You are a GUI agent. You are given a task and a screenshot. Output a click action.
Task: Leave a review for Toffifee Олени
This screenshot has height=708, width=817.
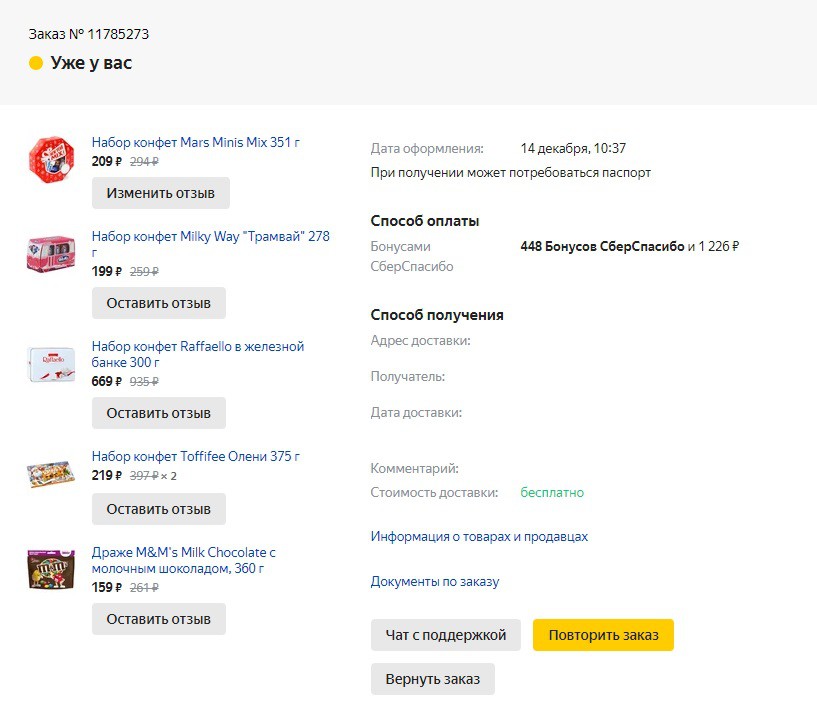coord(159,508)
